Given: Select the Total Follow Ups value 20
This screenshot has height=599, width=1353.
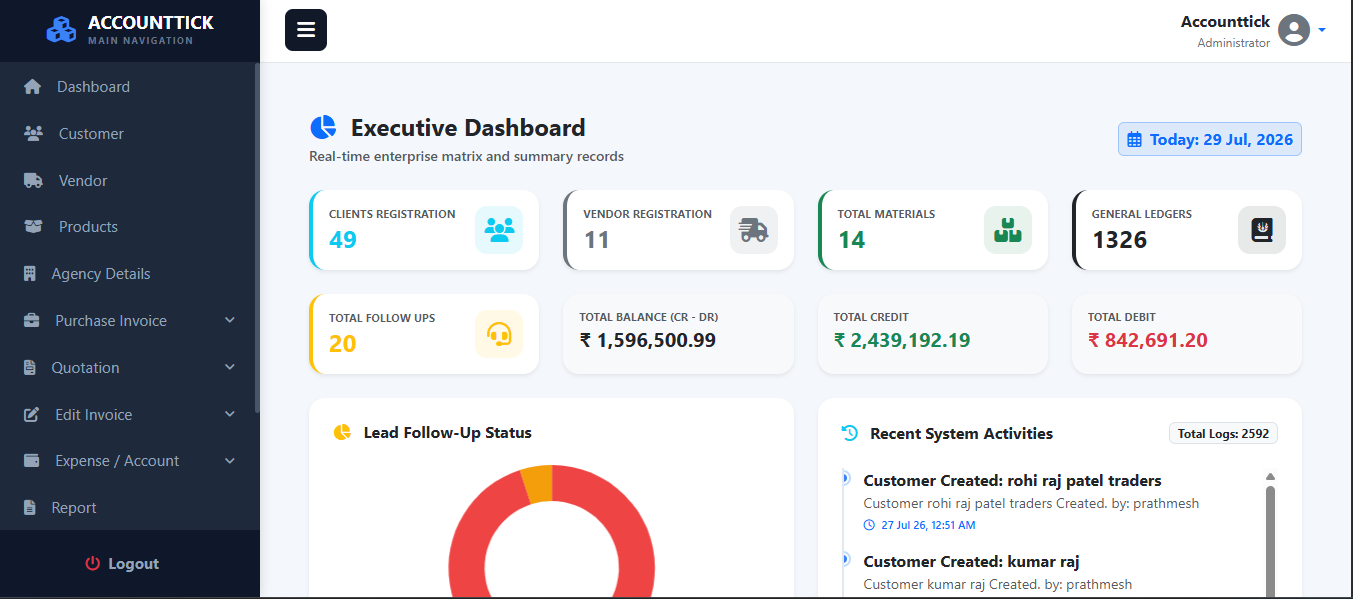Looking at the screenshot, I should (343, 344).
